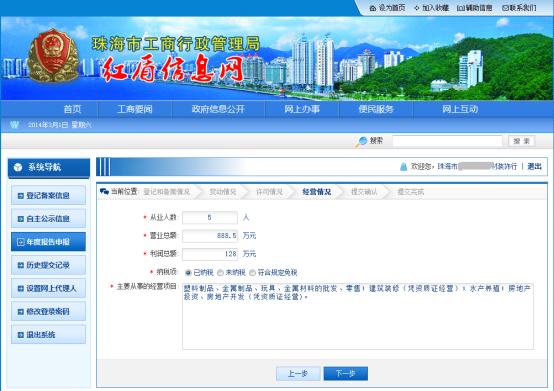The width and height of the screenshot is (554, 391).
Task: Open the 政府信息公开 menu item
Action: (x=218, y=109)
